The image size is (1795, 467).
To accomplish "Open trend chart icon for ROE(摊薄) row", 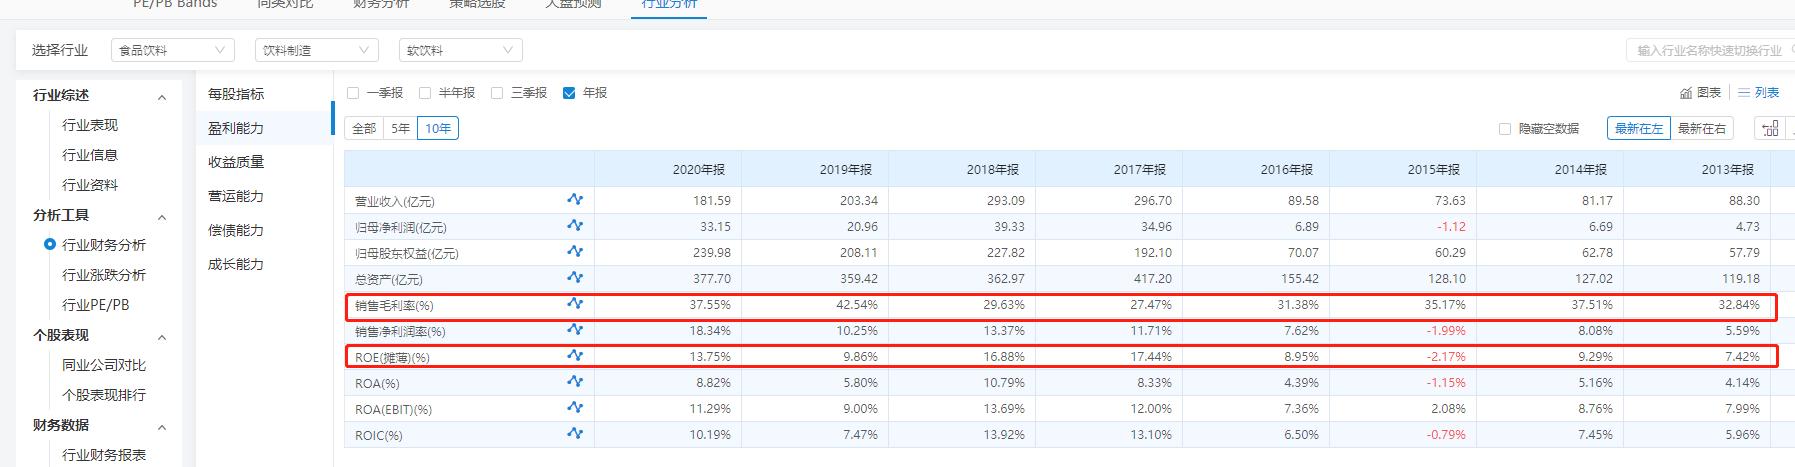I will click(575, 355).
